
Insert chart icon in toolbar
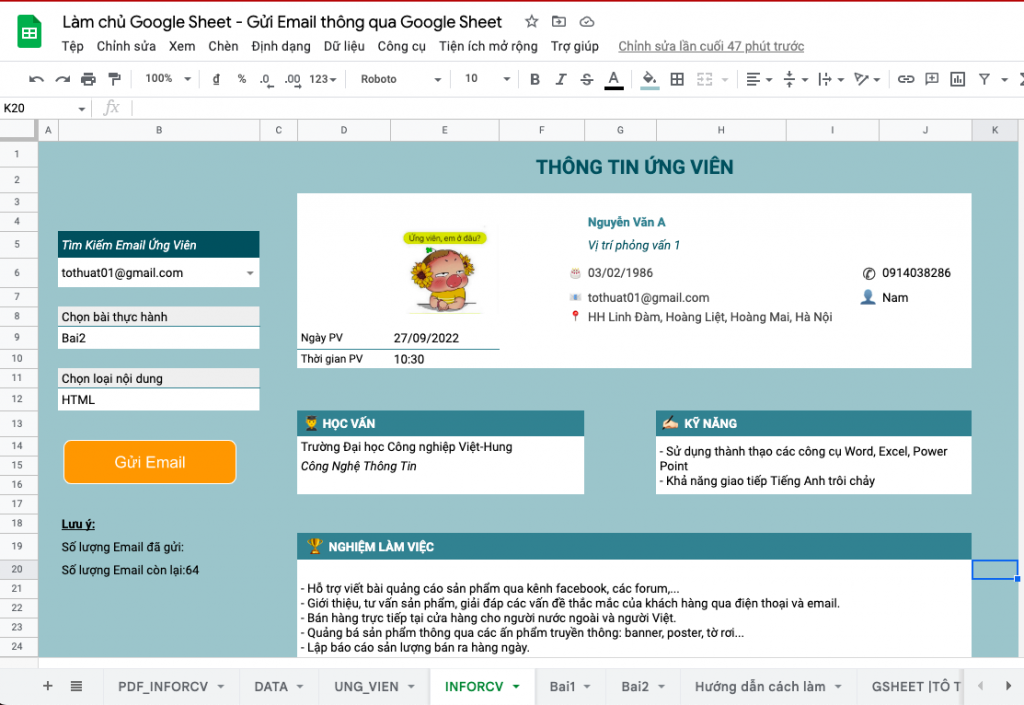[x=957, y=79]
